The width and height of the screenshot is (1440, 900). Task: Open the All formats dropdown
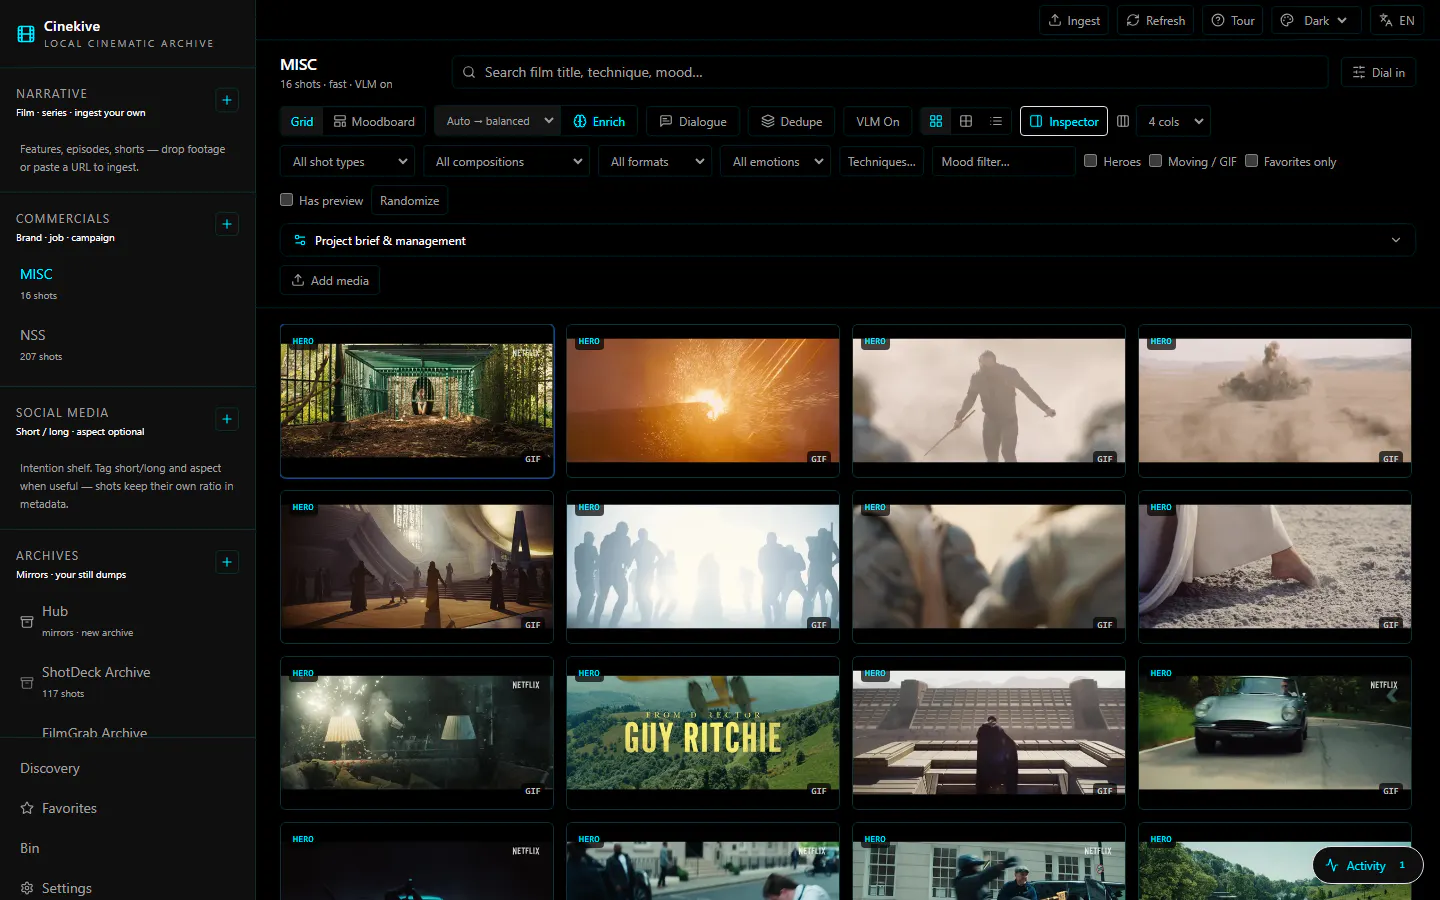click(655, 161)
